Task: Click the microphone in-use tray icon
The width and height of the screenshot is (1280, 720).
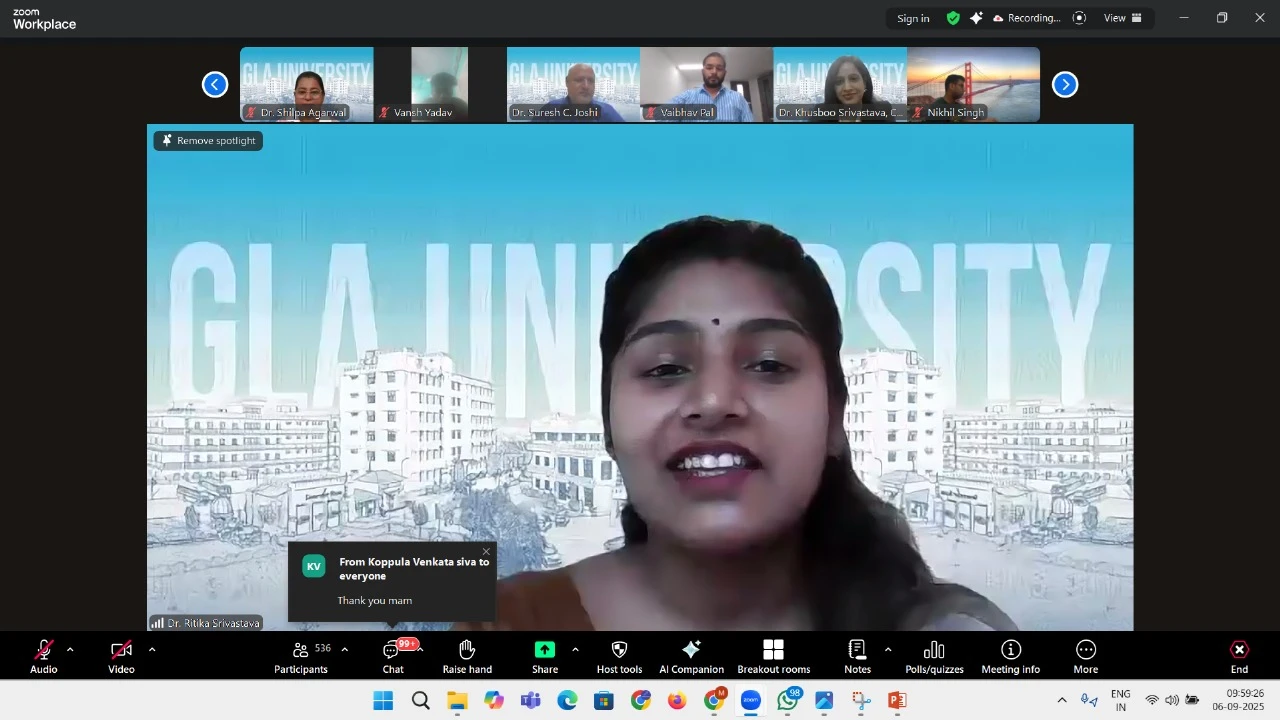Action: coord(1089,701)
